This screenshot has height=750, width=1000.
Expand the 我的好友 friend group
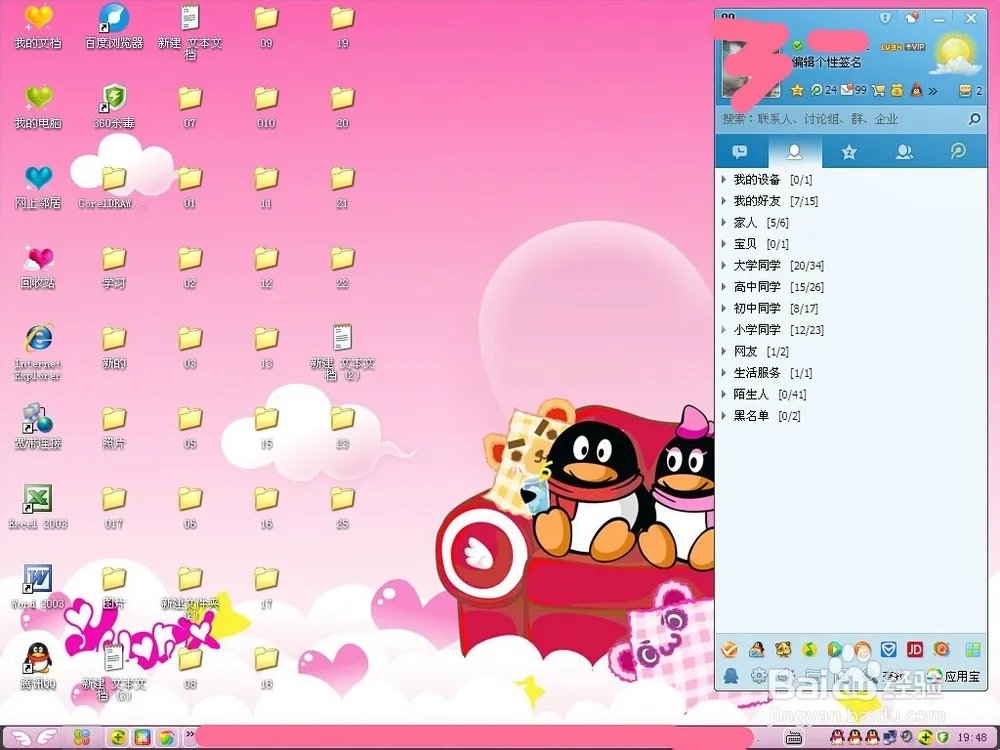(x=756, y=201)
